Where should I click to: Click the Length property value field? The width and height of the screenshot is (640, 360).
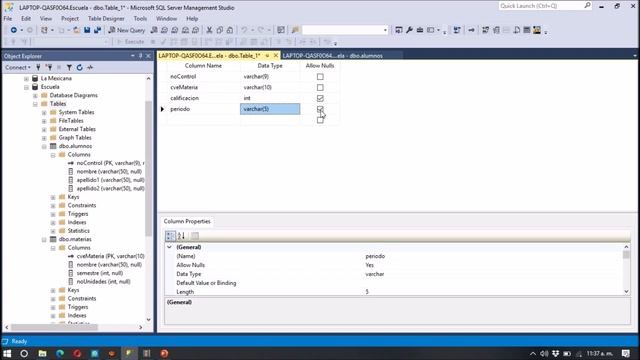(493, 292)
